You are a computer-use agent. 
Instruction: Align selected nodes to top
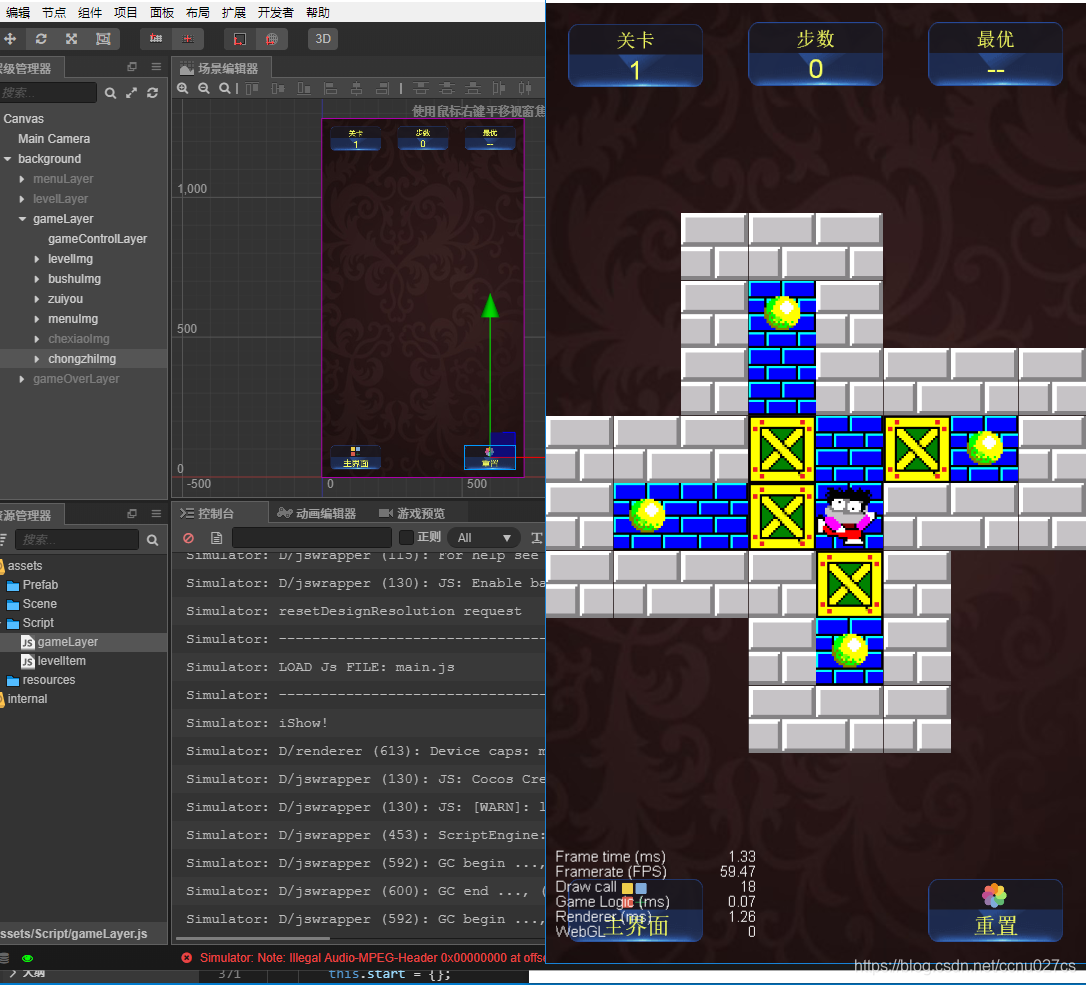(x=252, y=88)
